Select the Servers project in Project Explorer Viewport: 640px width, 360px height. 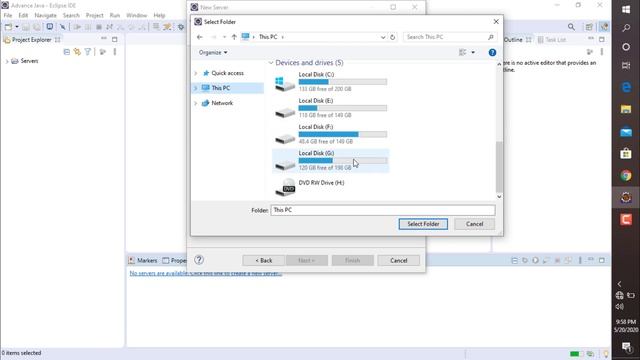point(29,61)
